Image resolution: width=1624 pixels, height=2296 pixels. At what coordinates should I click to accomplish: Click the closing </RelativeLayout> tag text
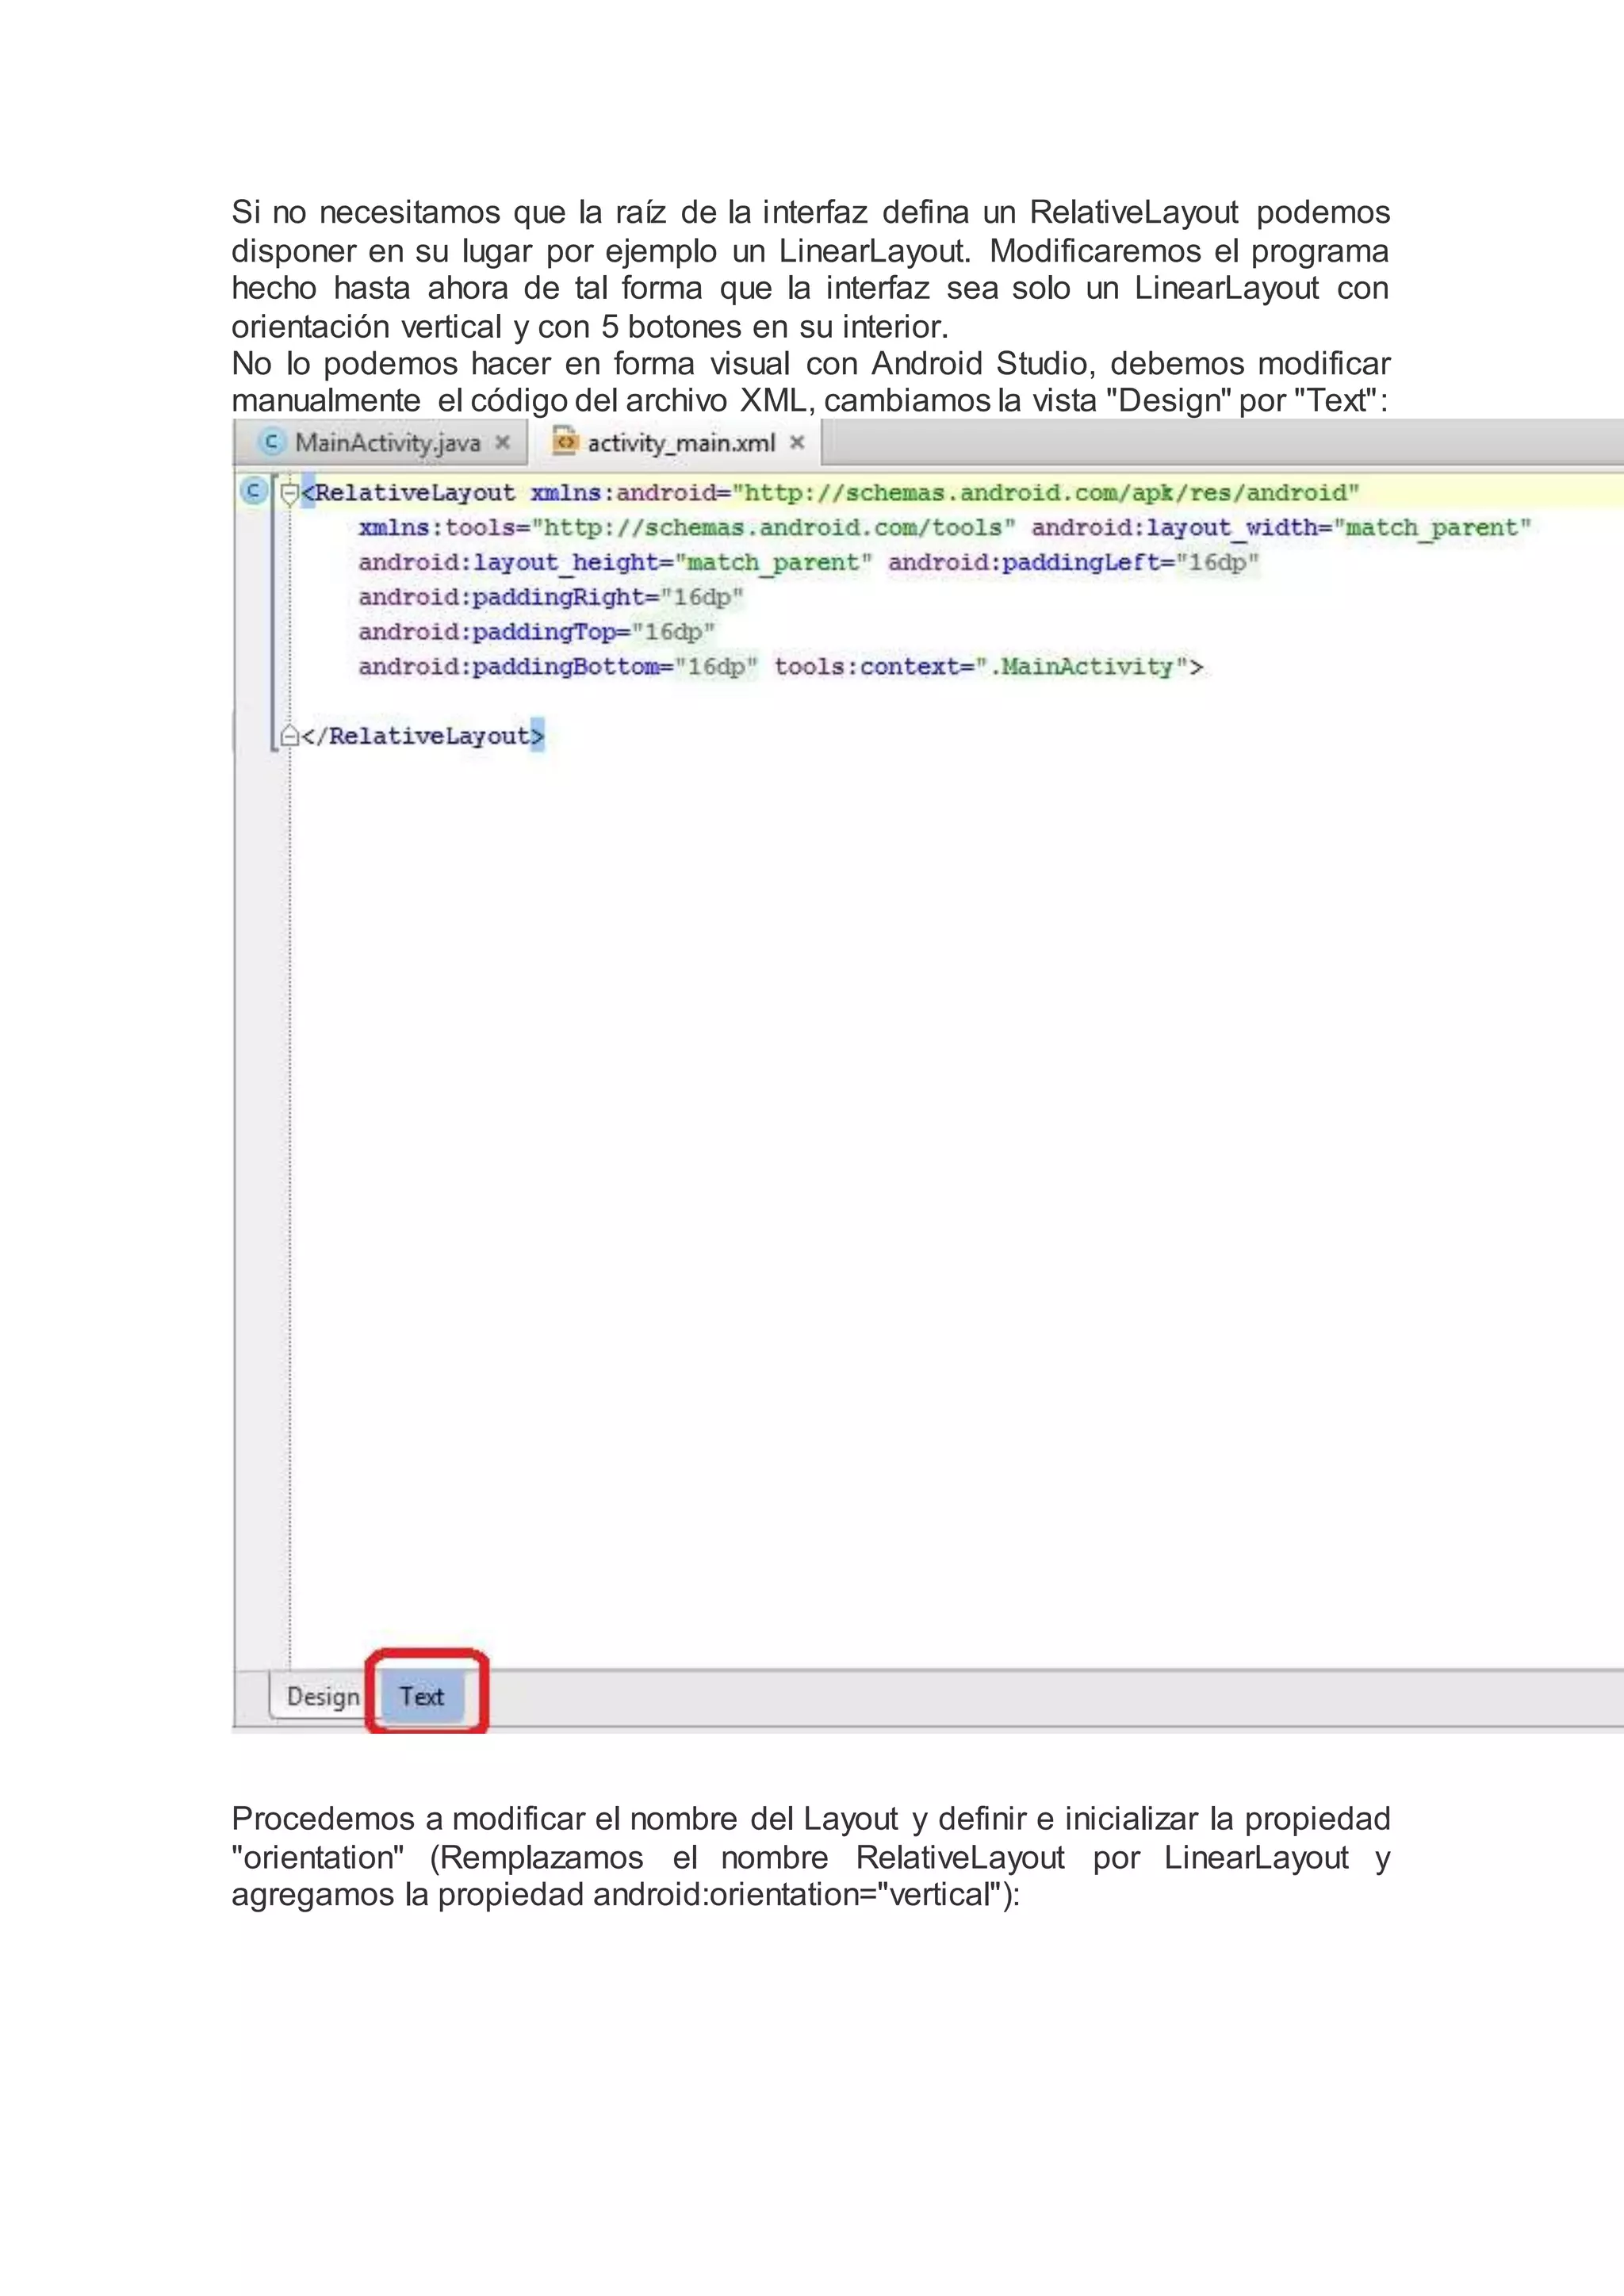pos(422,737)
